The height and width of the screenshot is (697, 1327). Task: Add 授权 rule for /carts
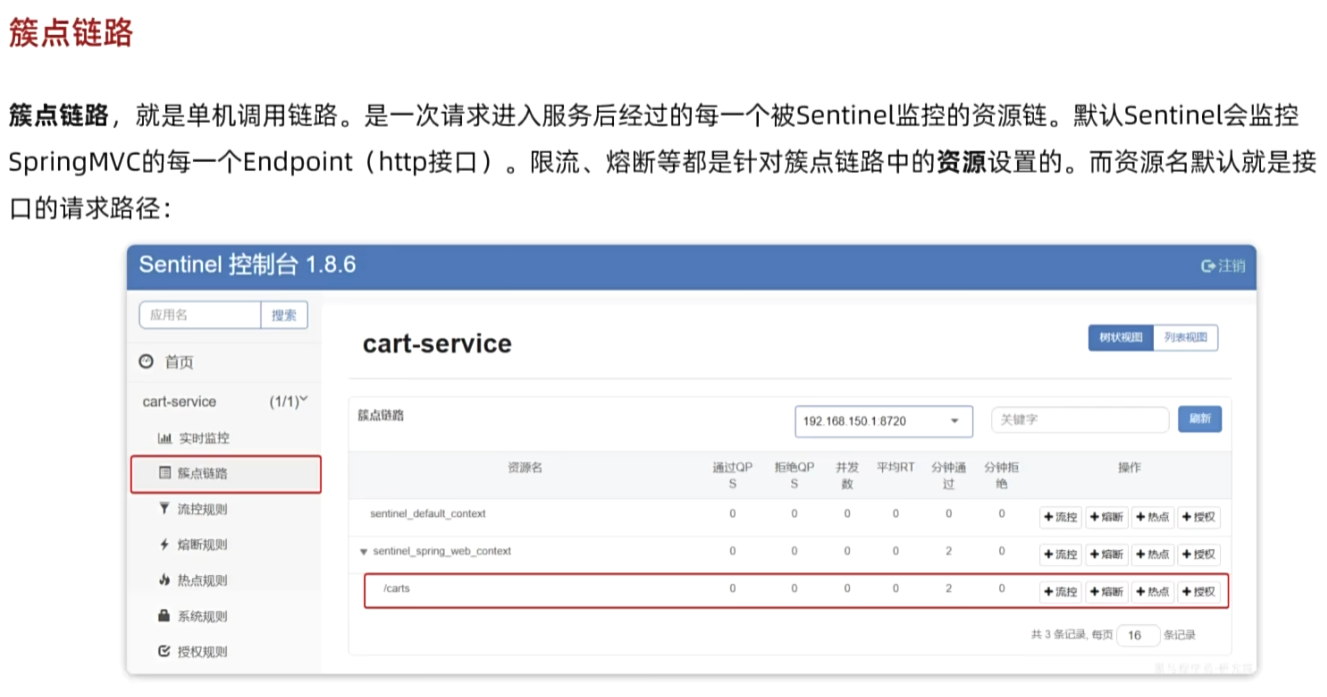(1198, 592)
